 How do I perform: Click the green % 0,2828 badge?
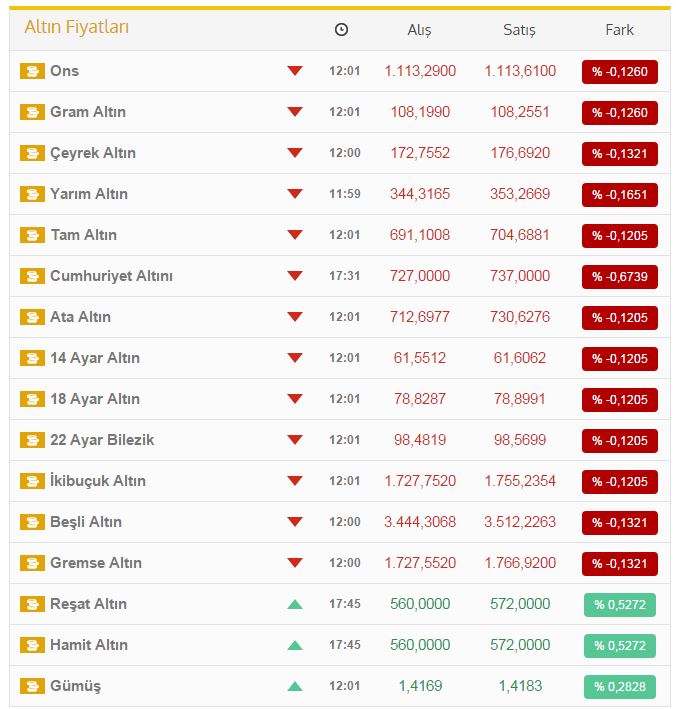620,687
